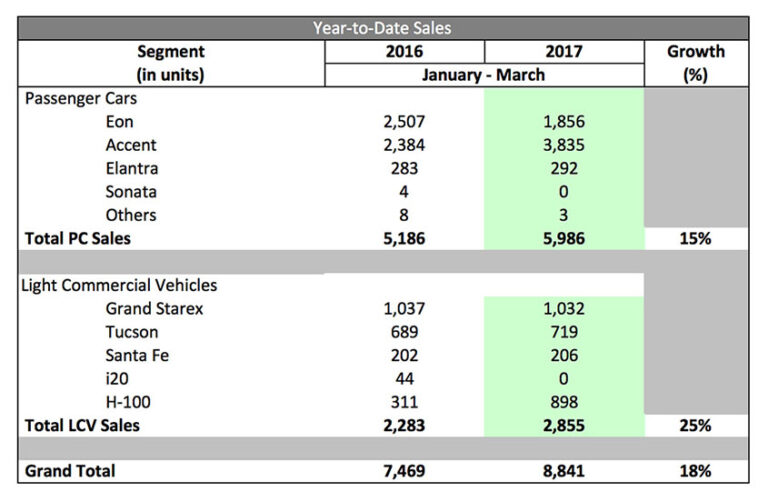Select the "15%" PC growth cell
The image size is (768, 502).
pos(696,239)
